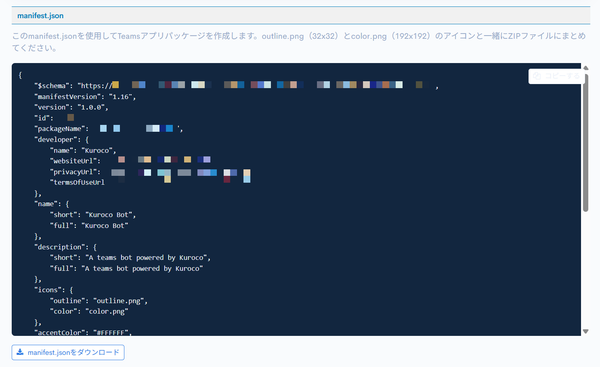Click the "packageName" key line
The height and width of the screenshot is (367, 600).
click(x=109, y=129)
